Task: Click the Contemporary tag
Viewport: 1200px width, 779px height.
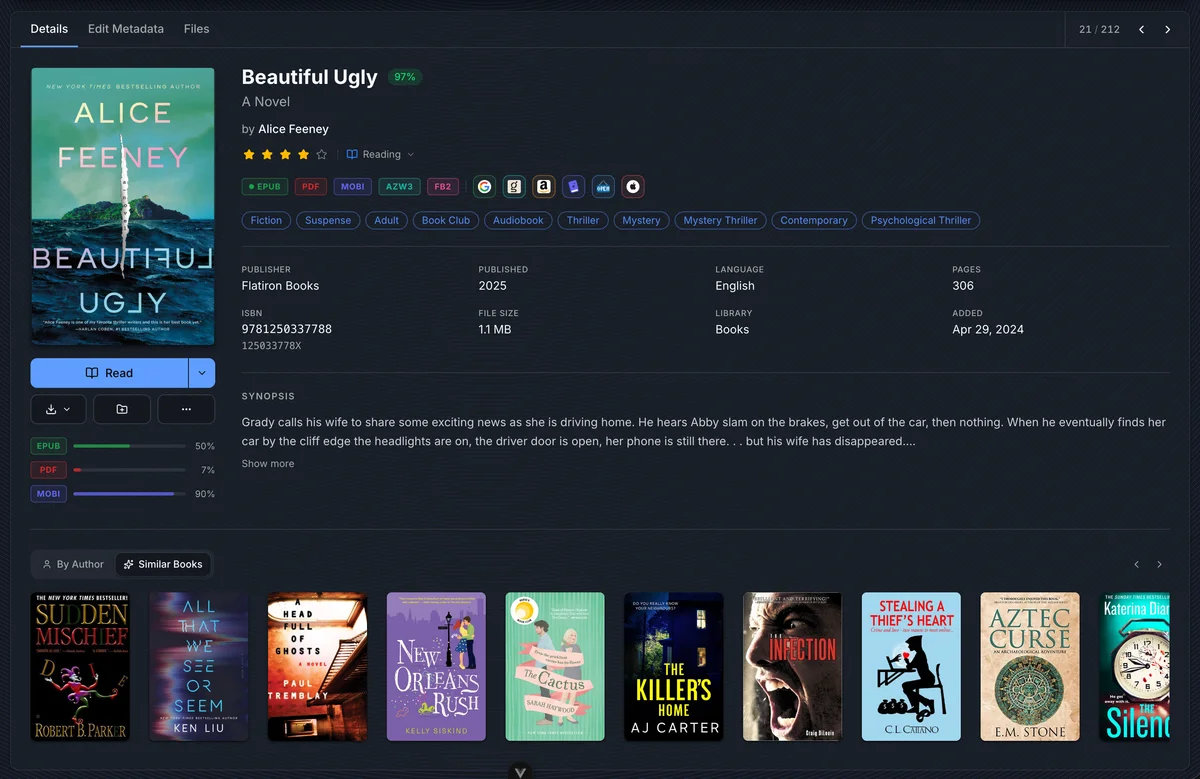Action: 814,220
